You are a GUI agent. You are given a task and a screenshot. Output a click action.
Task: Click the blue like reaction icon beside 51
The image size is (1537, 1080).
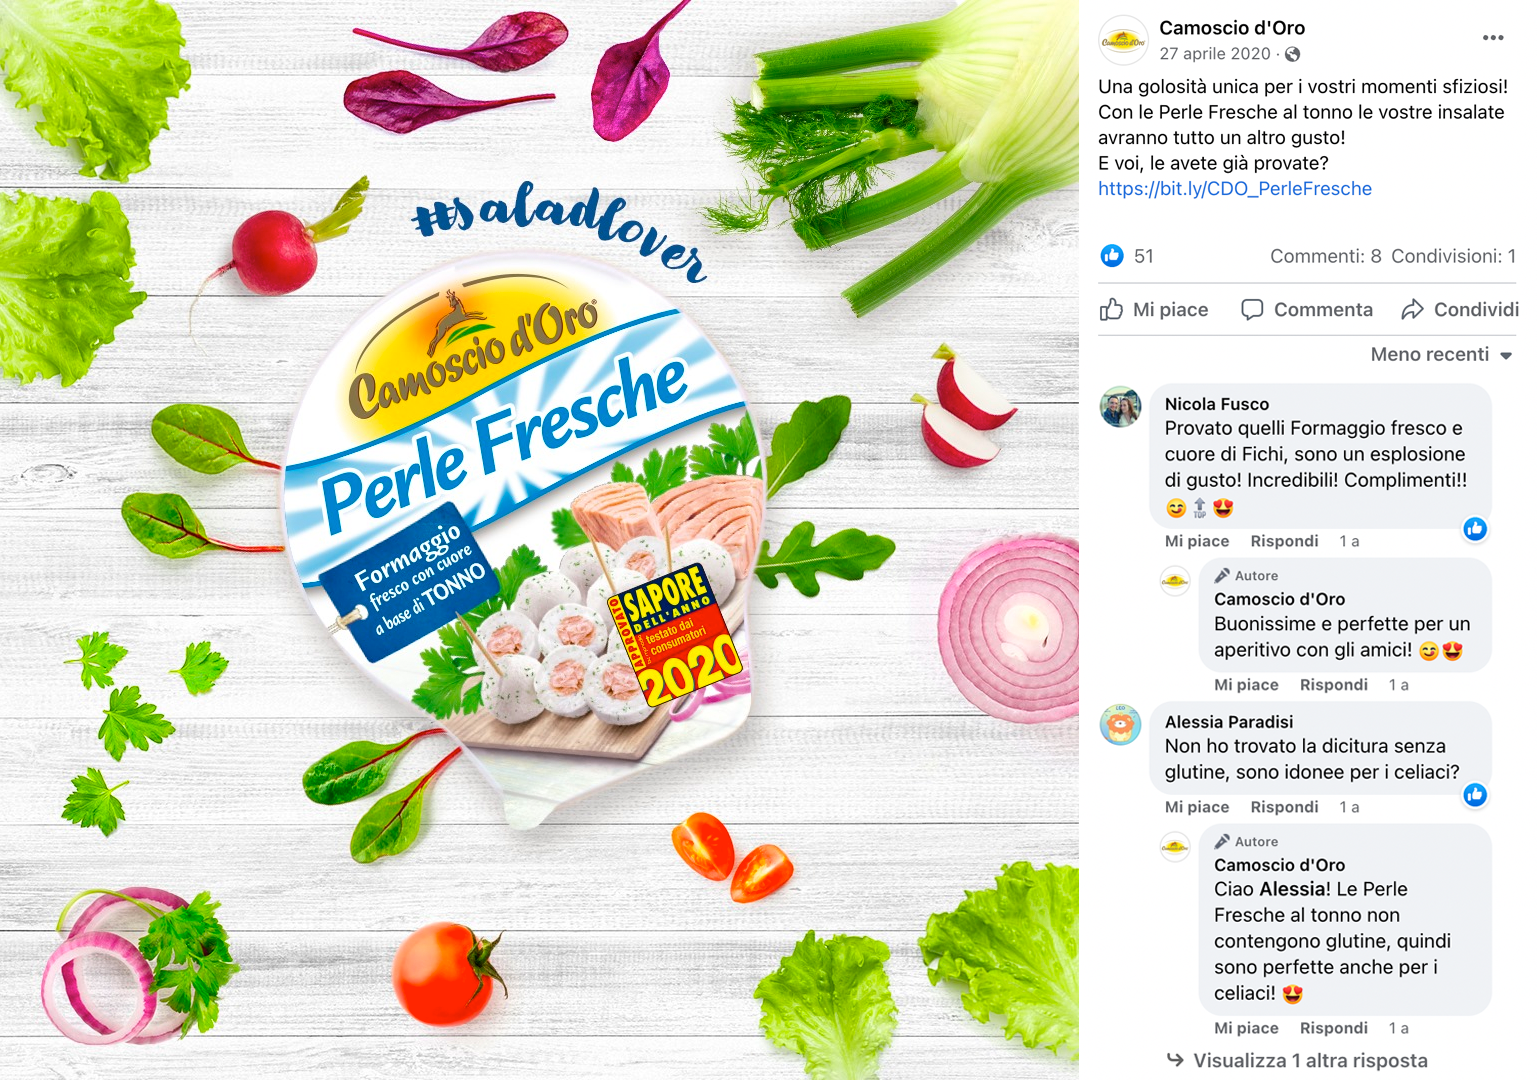tap(1112, 256)
